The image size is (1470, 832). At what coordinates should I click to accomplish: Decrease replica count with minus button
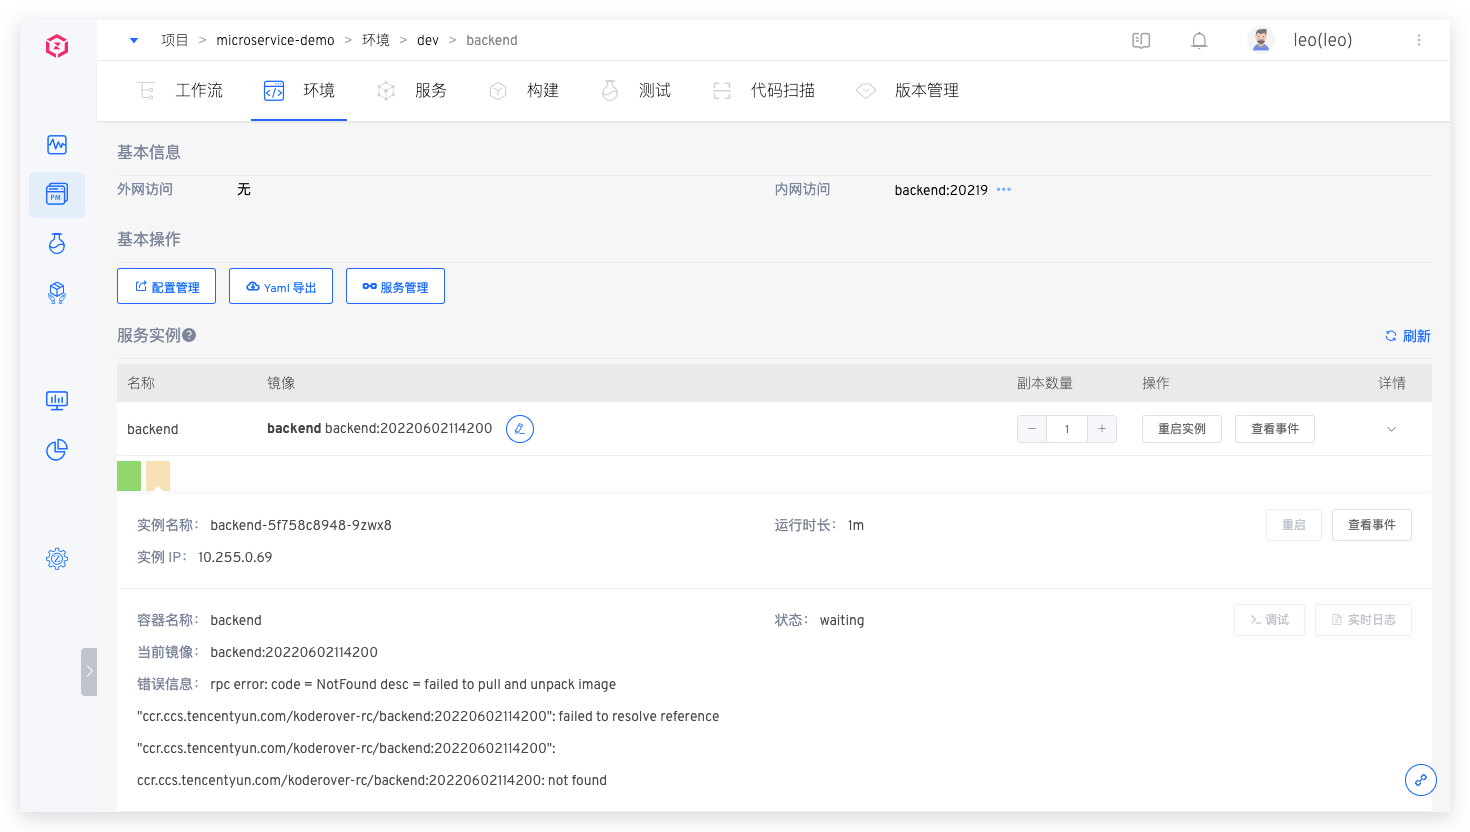(1032, 429)
